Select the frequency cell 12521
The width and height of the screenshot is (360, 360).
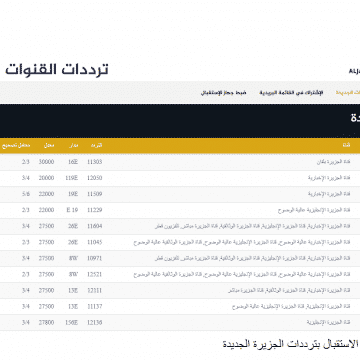pos(95,274)
